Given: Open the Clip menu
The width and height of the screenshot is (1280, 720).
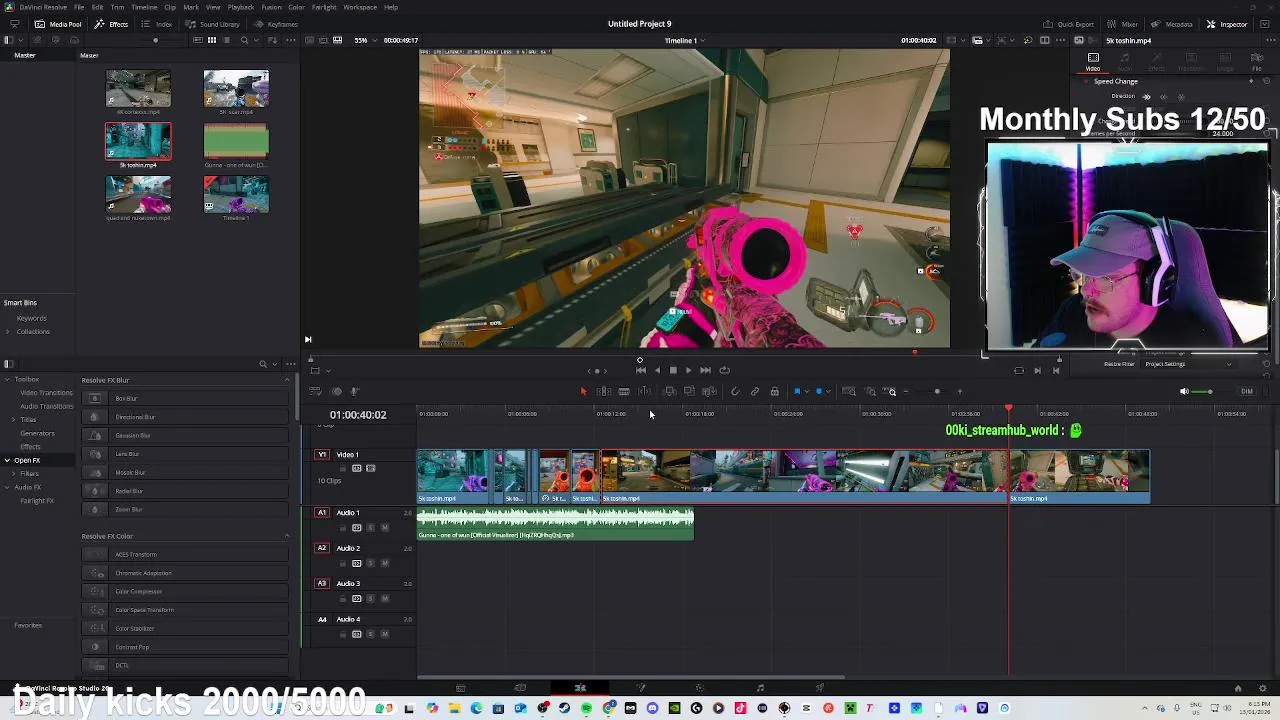Looking at the screenshot, I should pos(170,7).
